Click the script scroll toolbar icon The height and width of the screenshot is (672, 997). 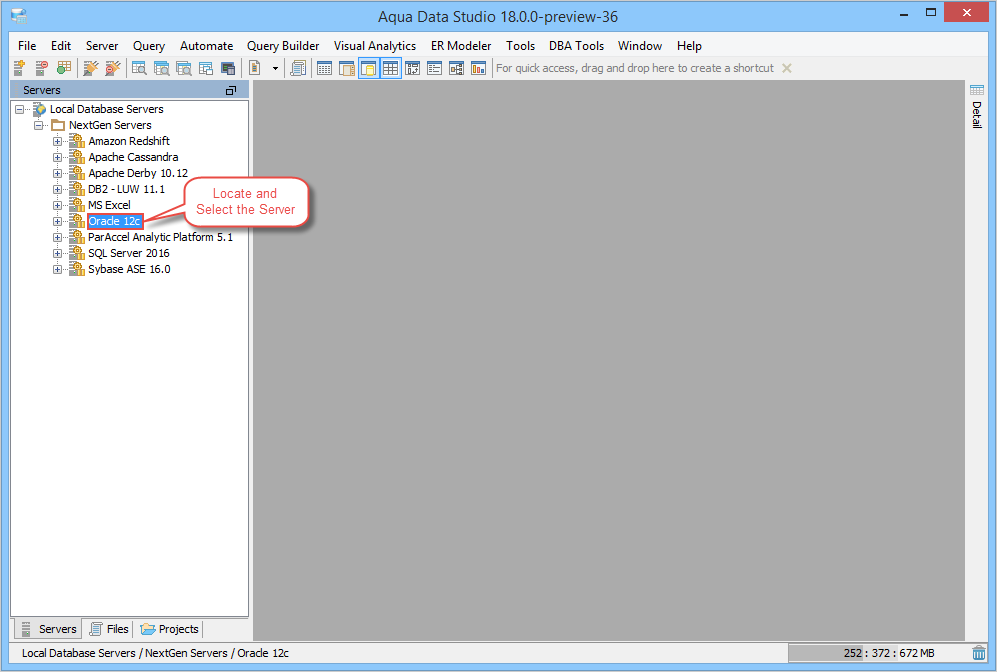click(298, 68)
